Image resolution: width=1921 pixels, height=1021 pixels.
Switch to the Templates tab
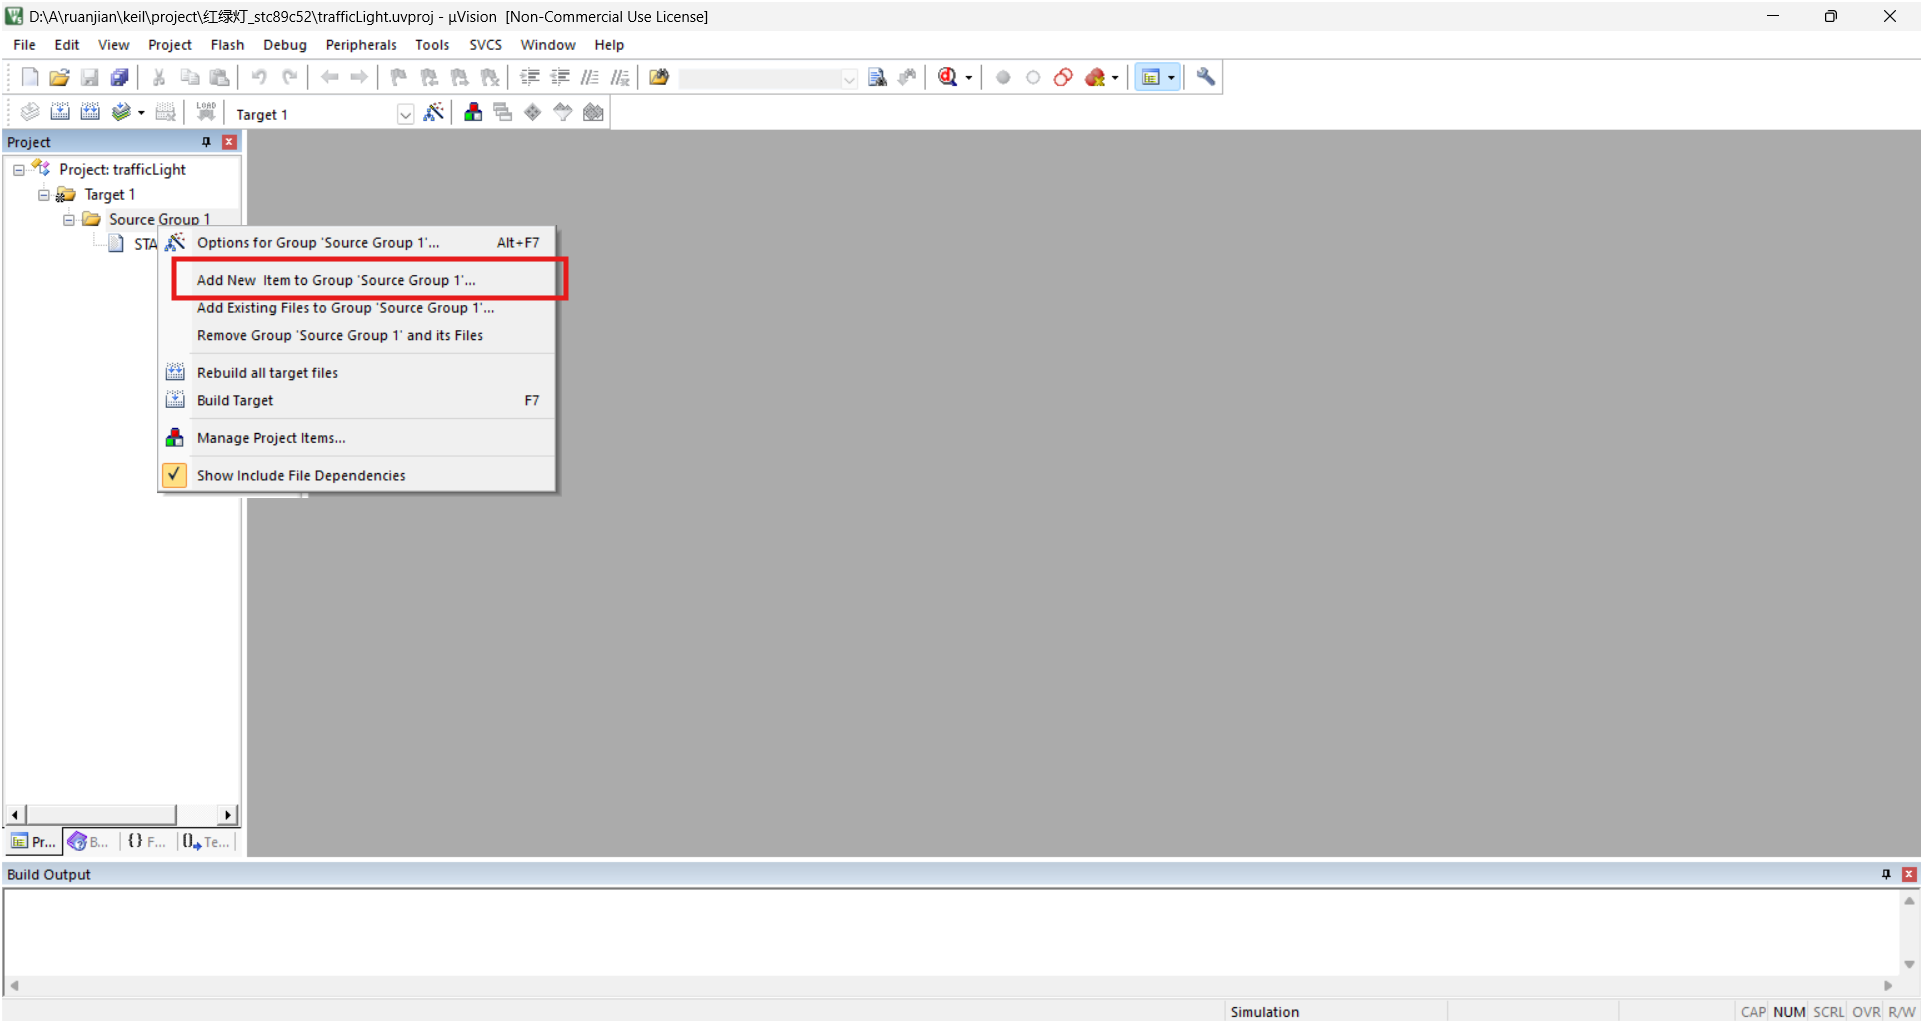point(207,841)
